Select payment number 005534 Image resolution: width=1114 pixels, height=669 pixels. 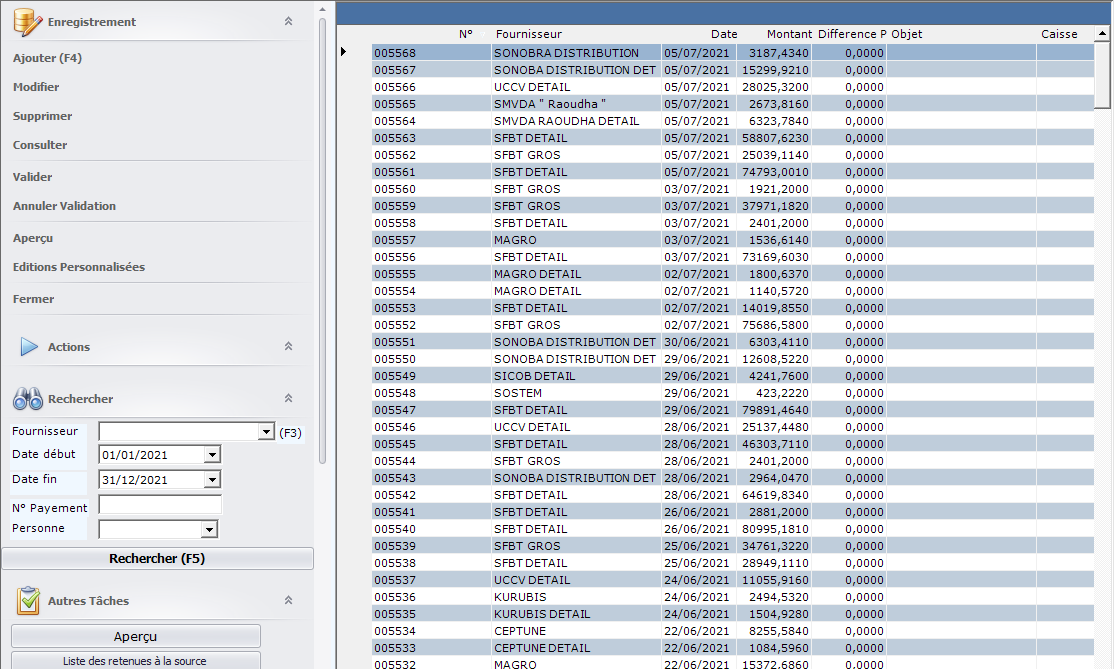pyautogui.click(x=395, y=631)
